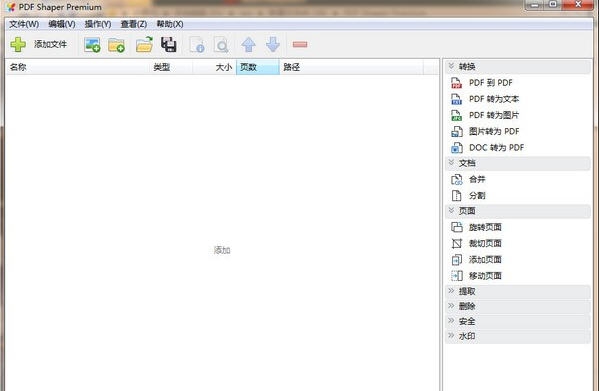This screenshot has width=600, height=391.
Task: Click the DOC 转为 PDF icon
Action: (x=457, y=148)
